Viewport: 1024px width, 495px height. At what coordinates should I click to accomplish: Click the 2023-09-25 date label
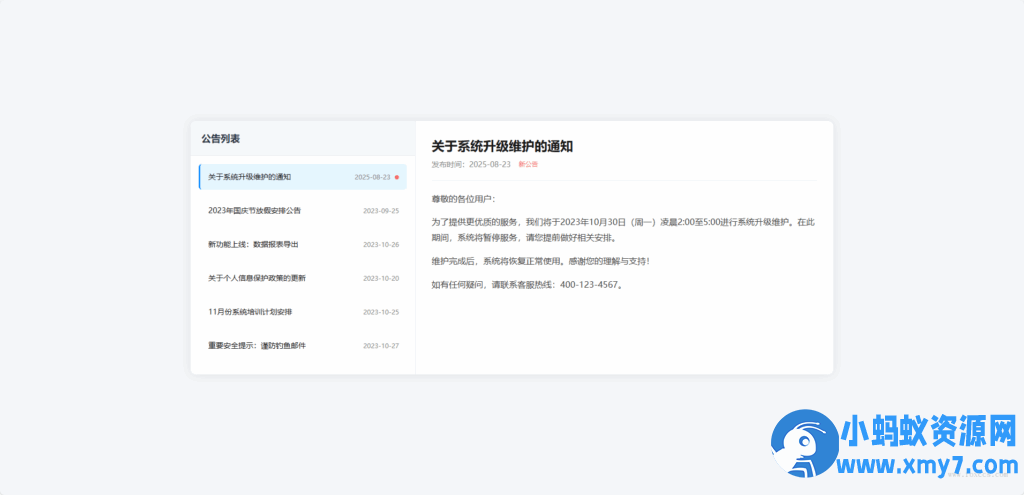[x=381, y=210]
